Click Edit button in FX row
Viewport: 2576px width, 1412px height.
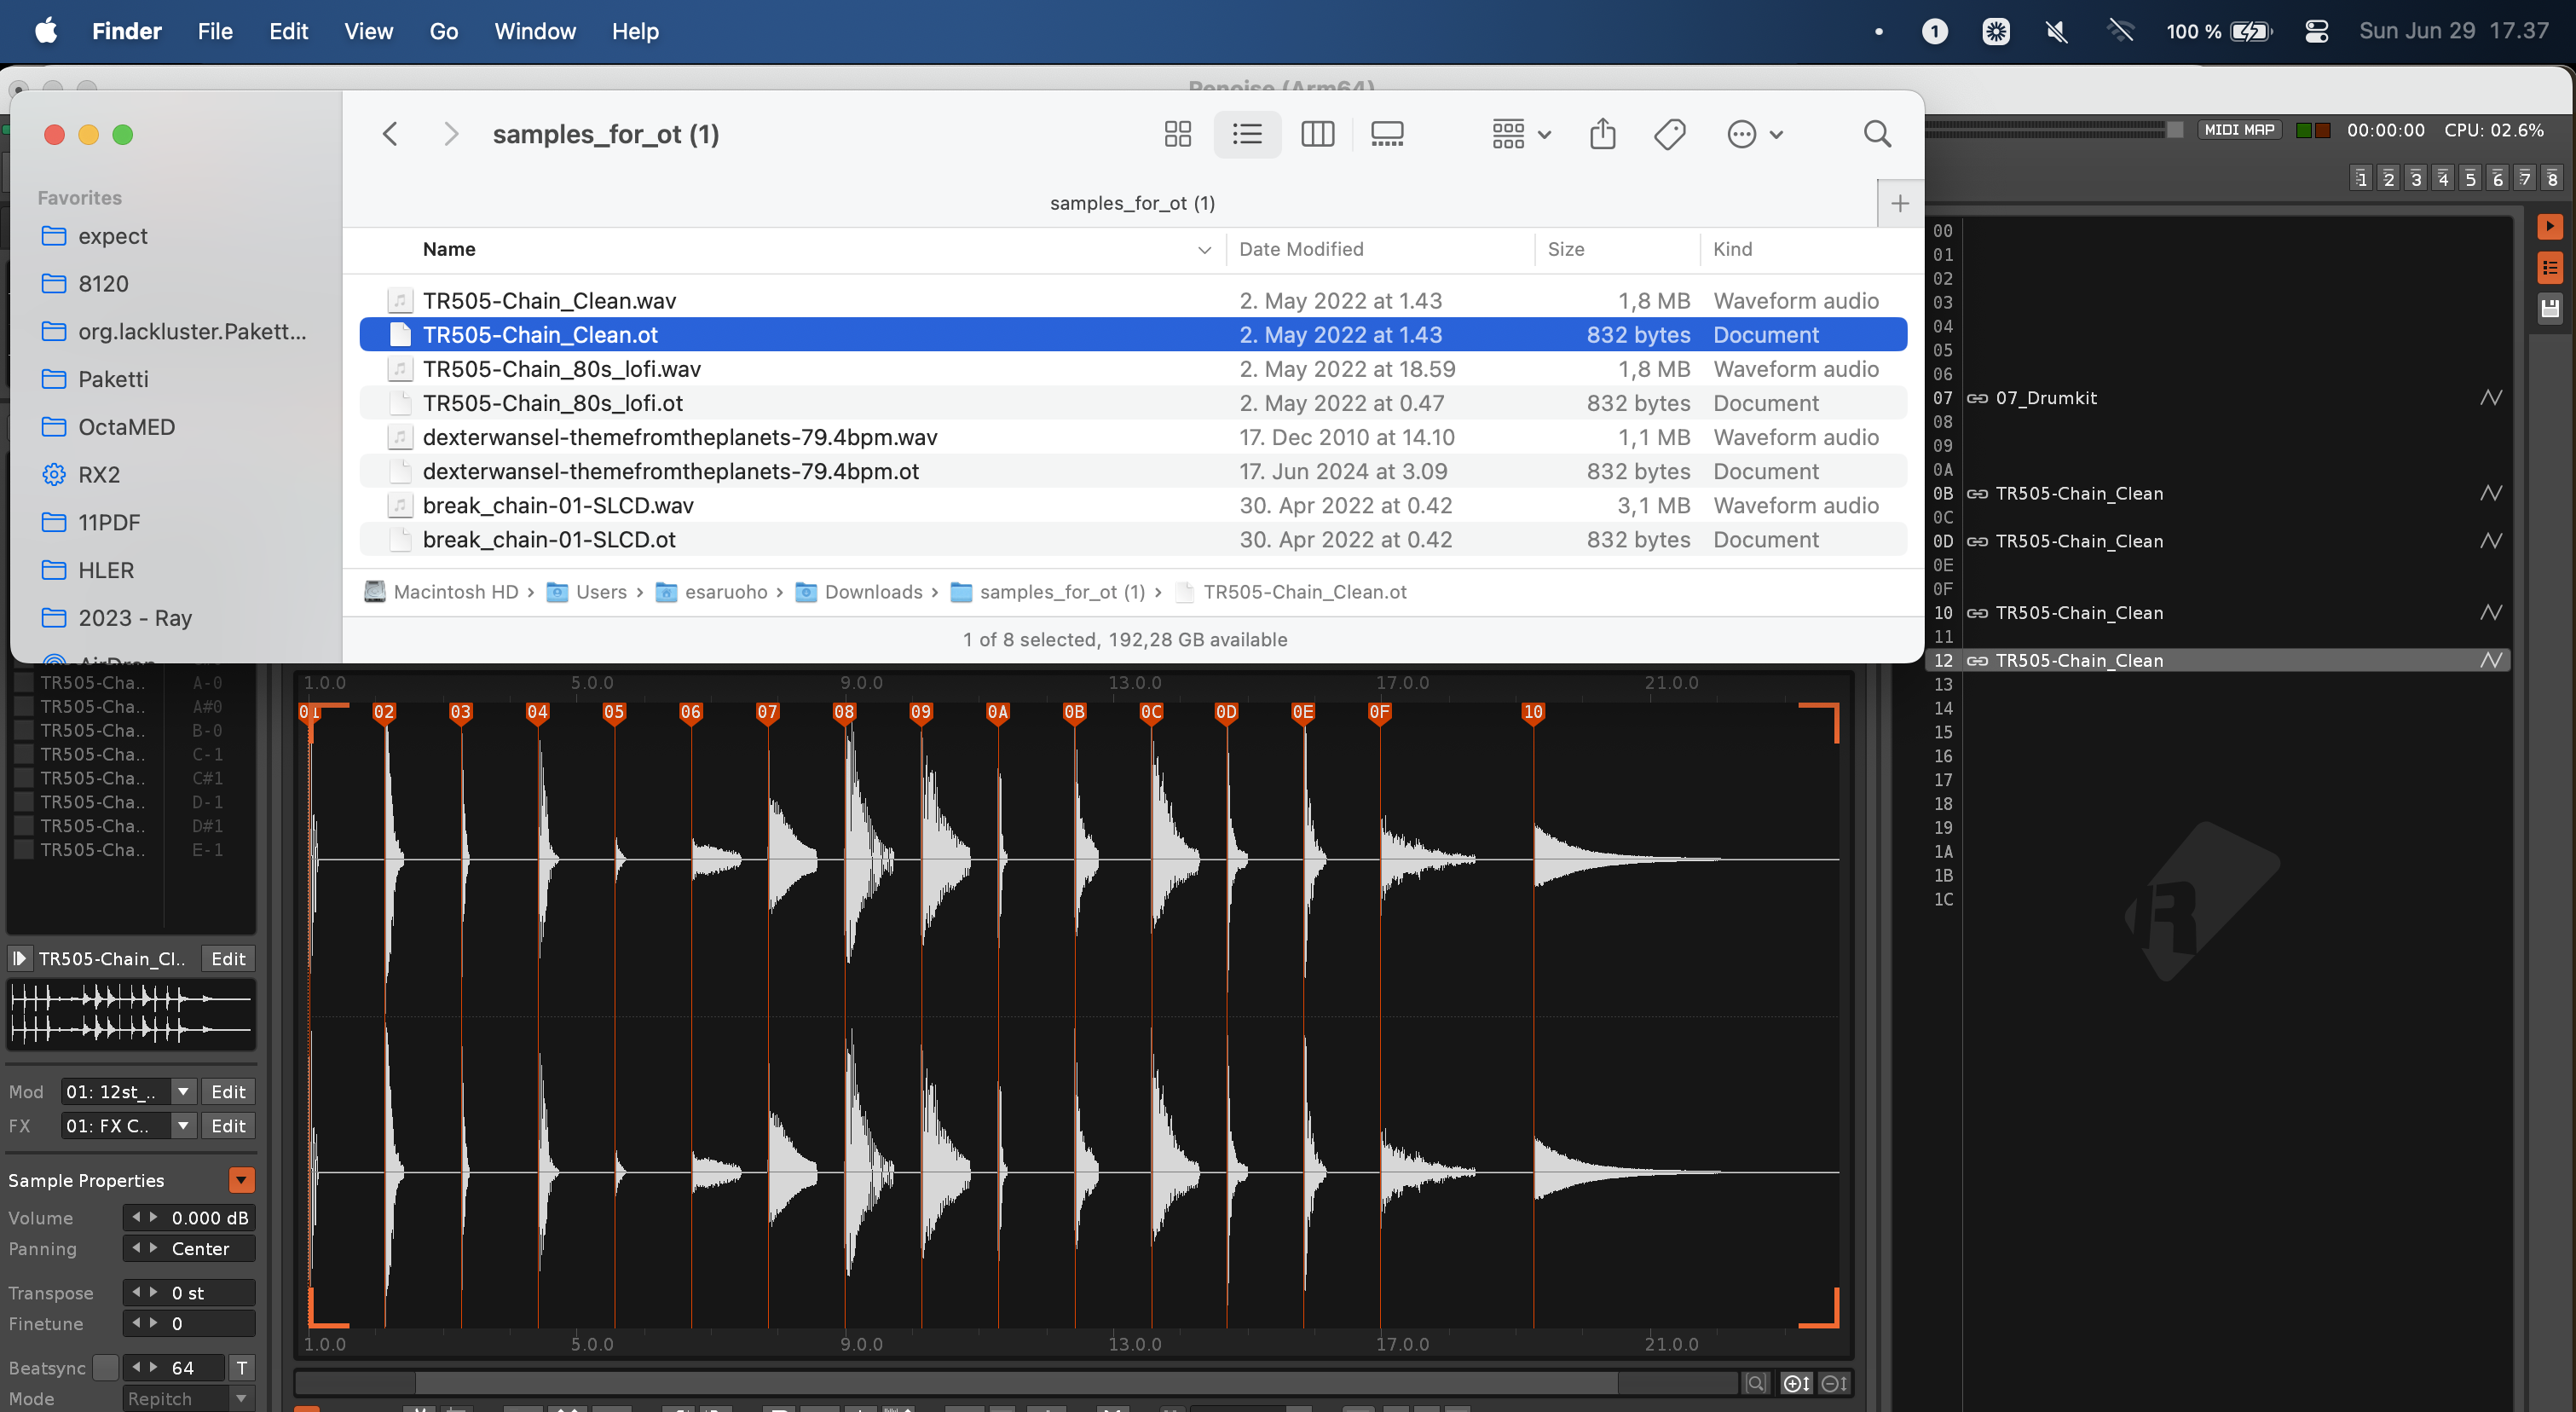(x=228, y=1125)
